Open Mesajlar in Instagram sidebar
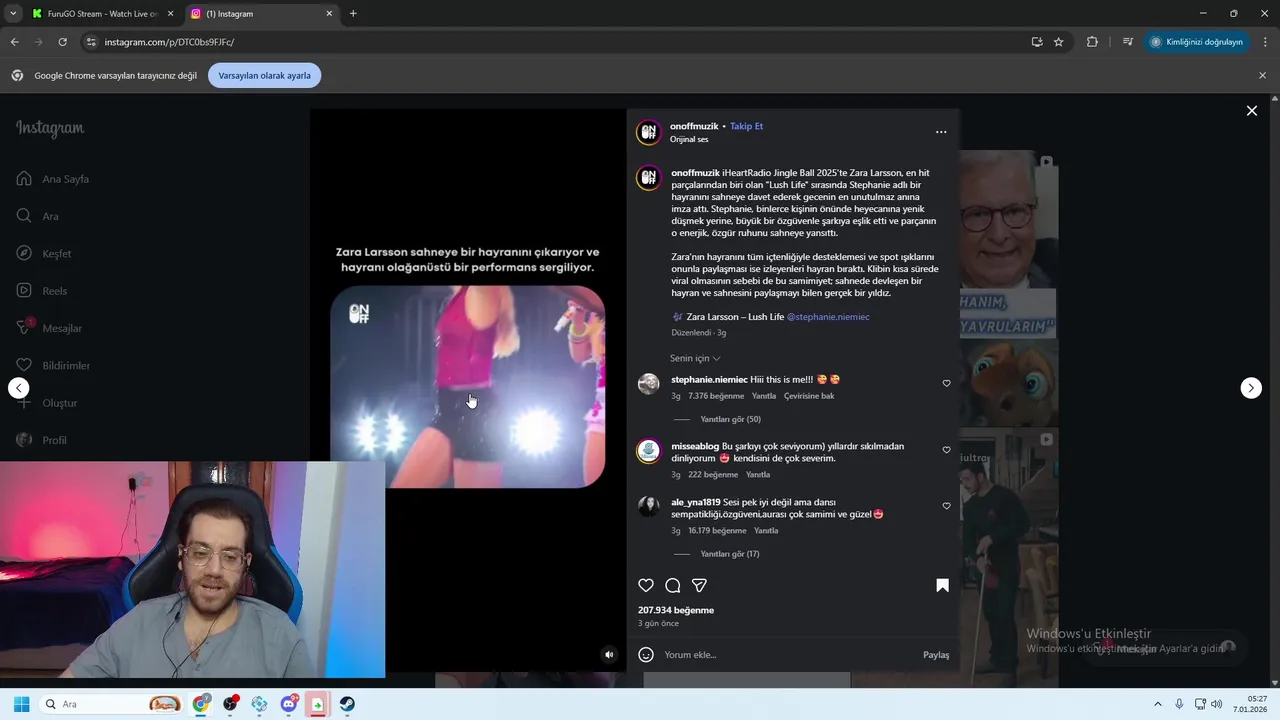Viewport: 1280px width, 720px height. 49,328
